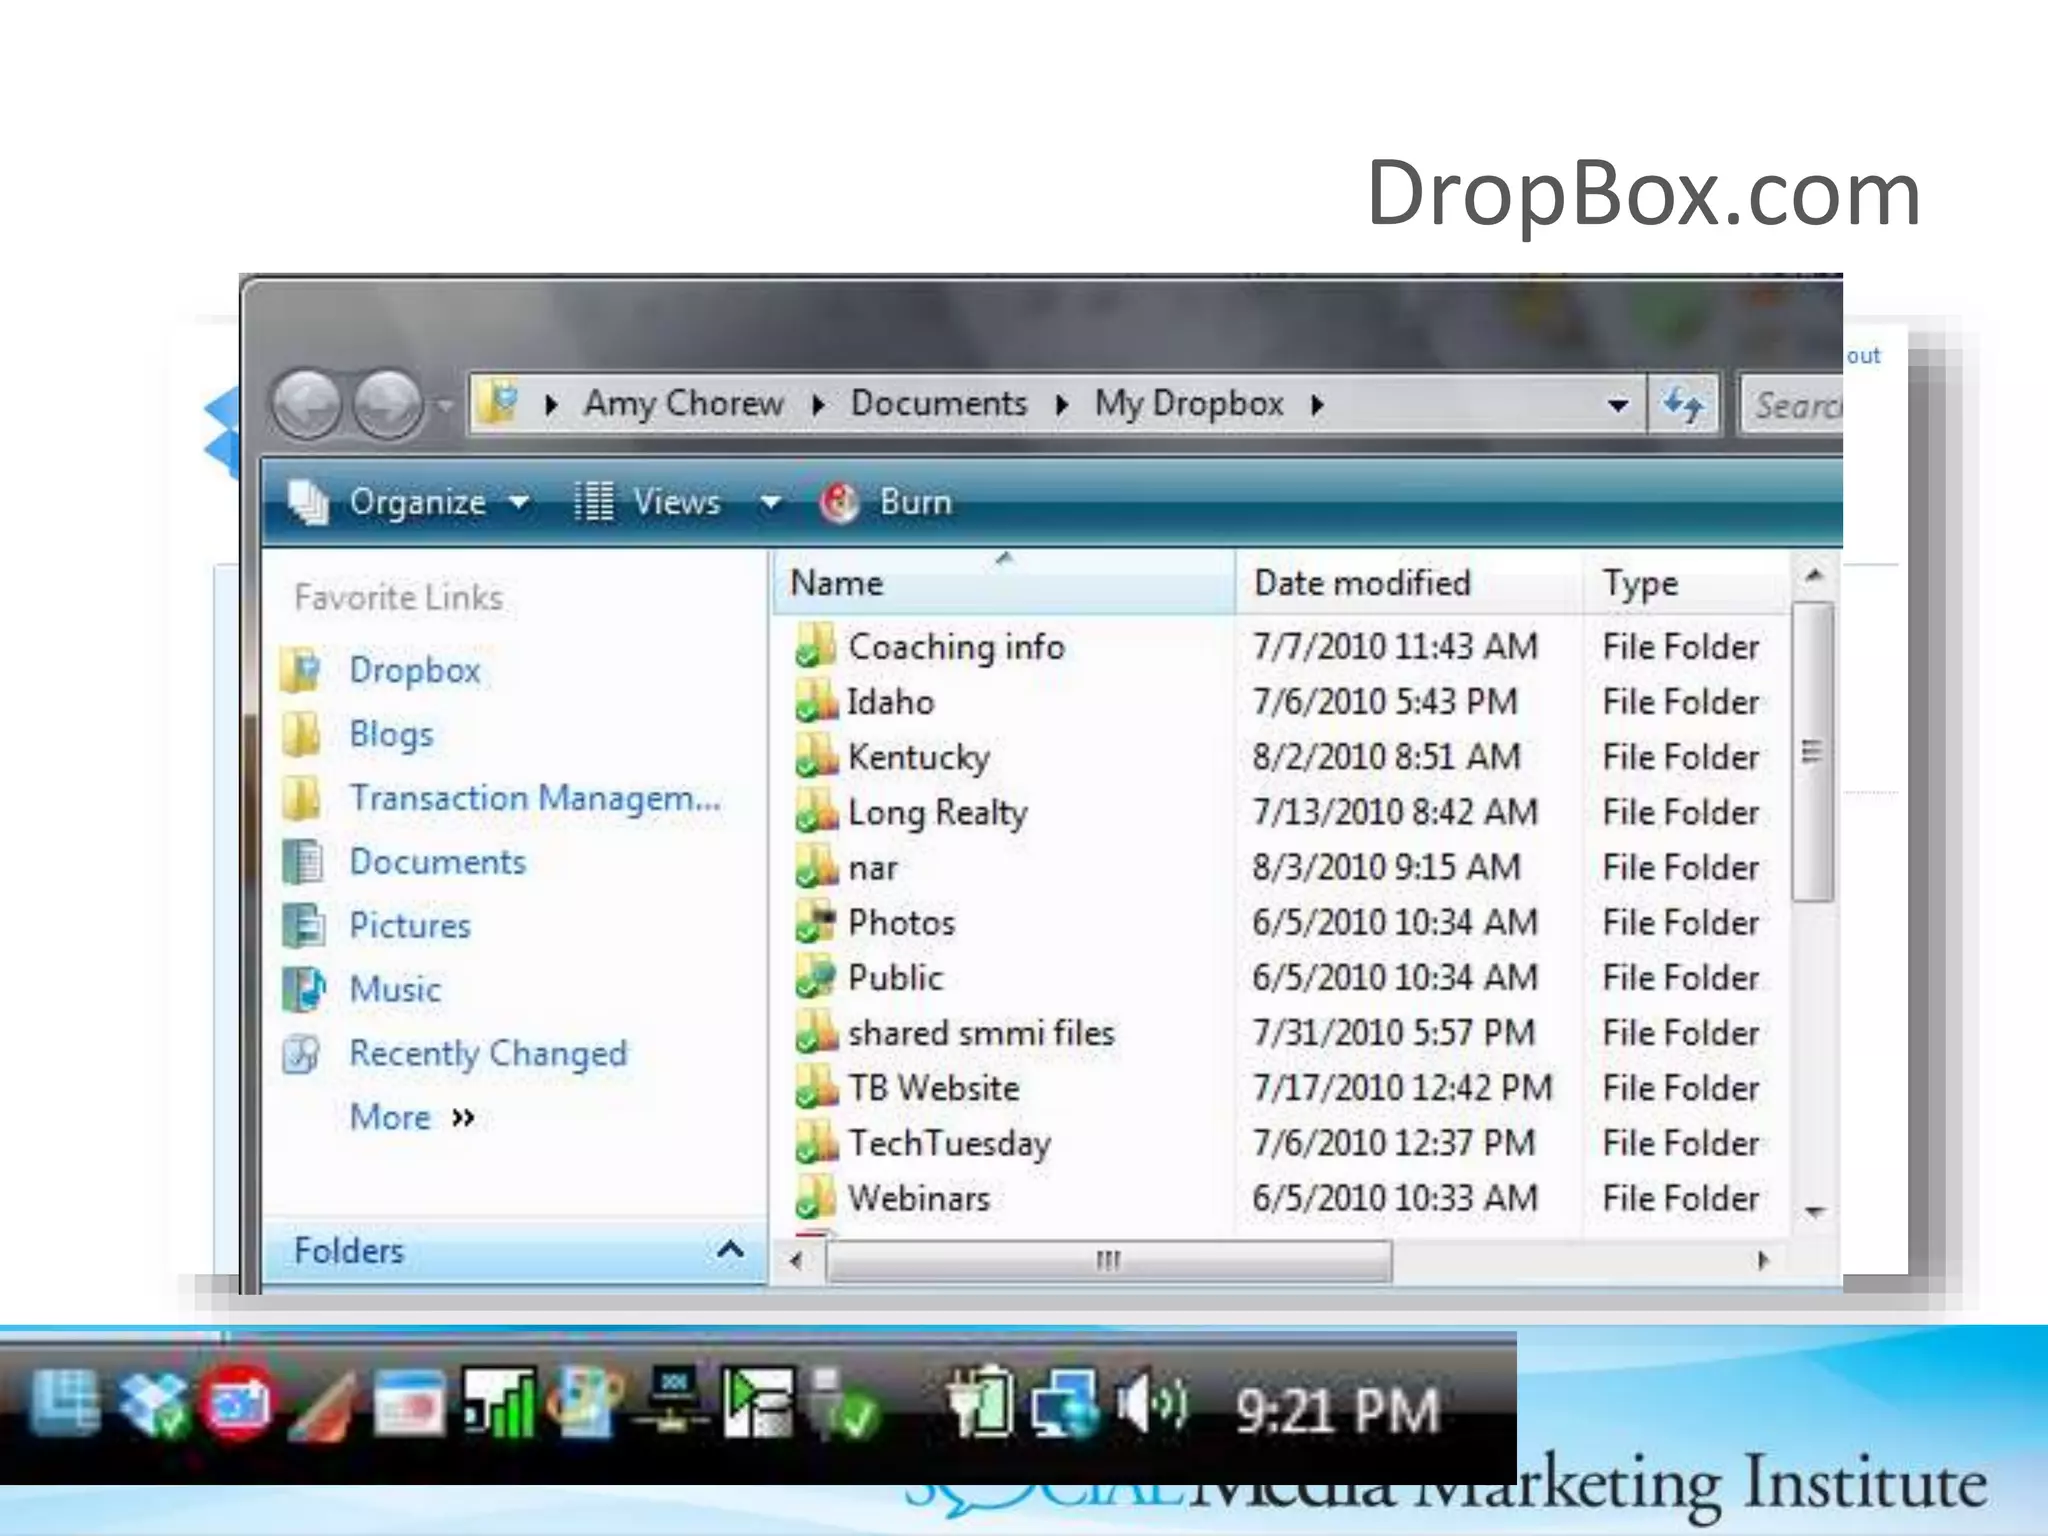The height and width of the screenshot is (1536, 2048).
Task: Click the green signal bars tray icon
Action: pos(499,1403)
